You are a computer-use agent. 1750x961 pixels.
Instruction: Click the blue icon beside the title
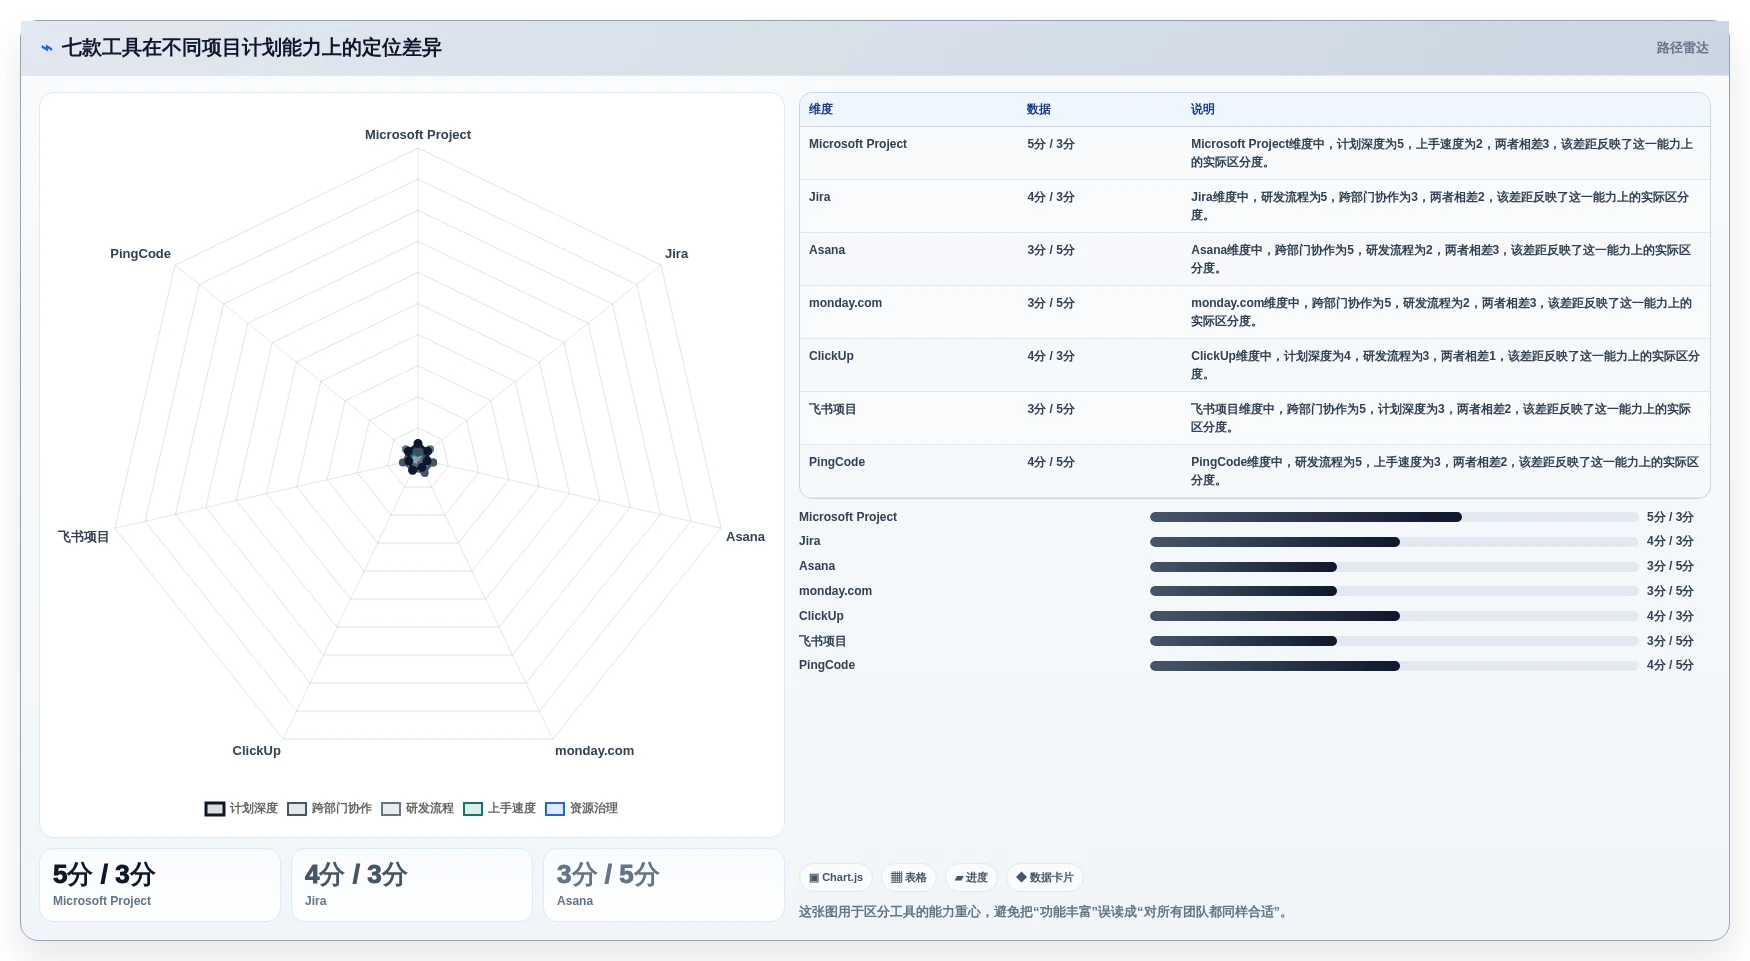pos(46,48)
